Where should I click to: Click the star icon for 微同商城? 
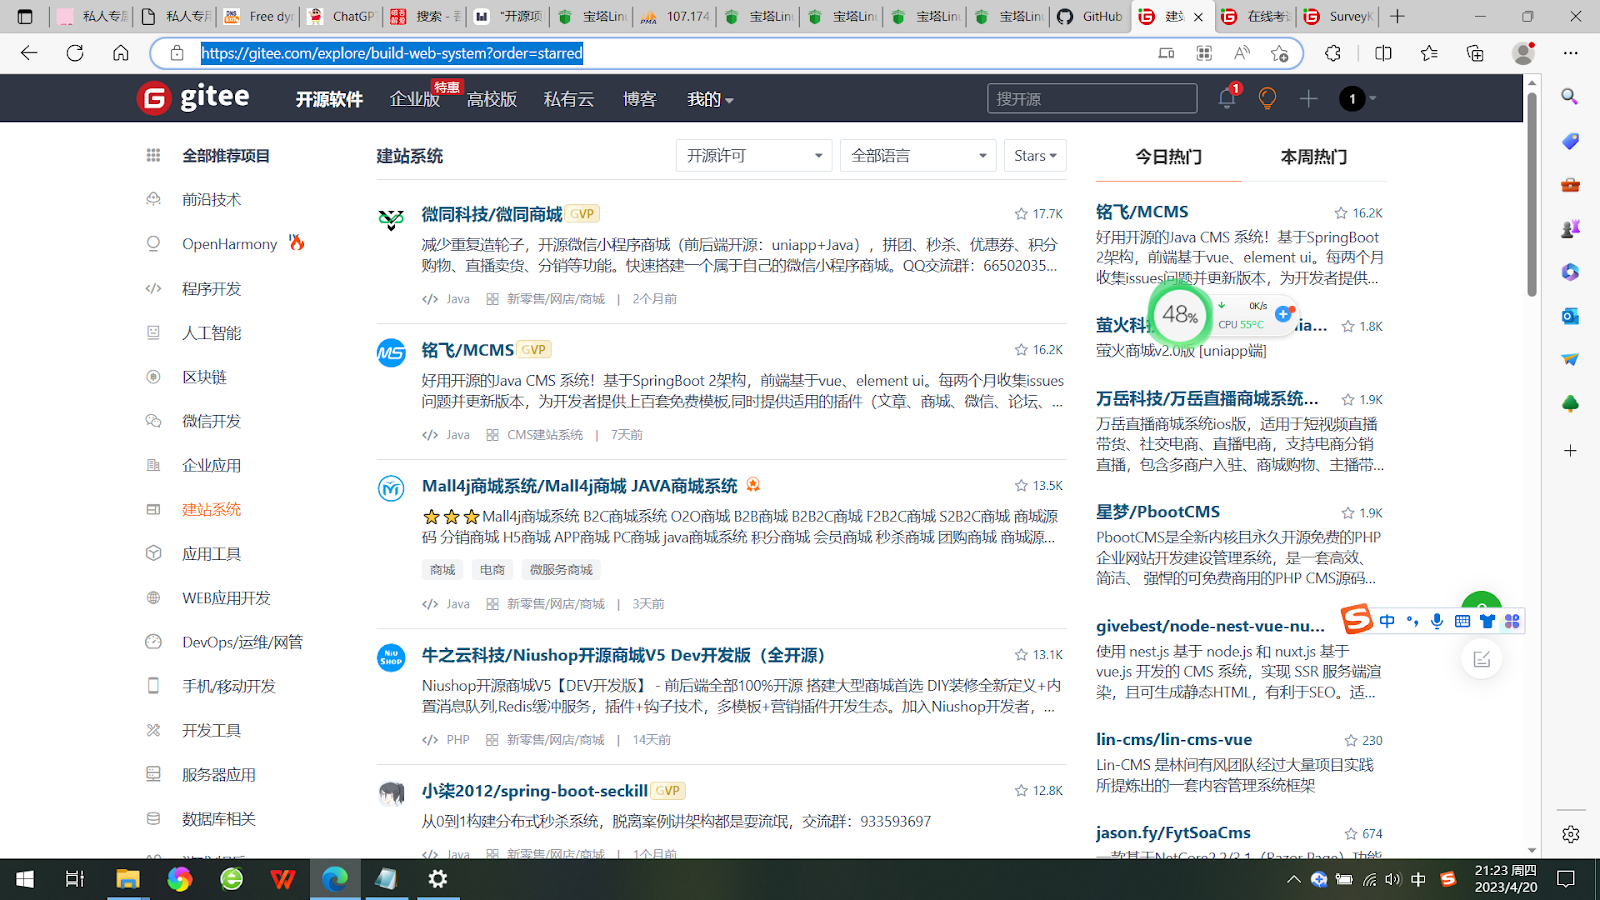tap(1021, 214)
